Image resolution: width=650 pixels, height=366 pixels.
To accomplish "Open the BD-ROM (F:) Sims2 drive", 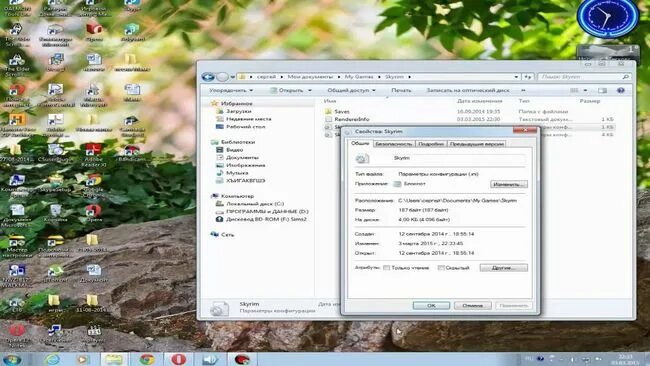I will (x=266, y=219).
